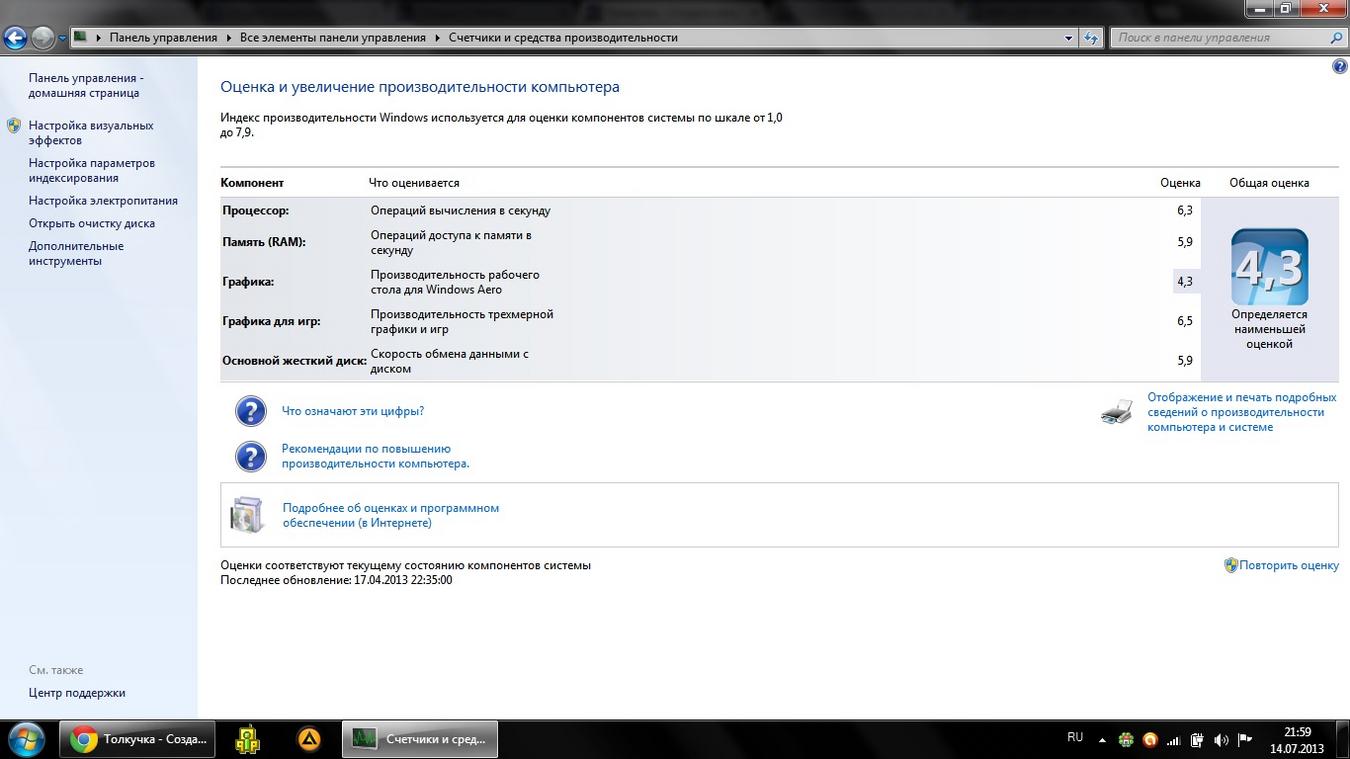Click the Forward navigation arrow button
Screen dimensions: 1350x759
pos(43,38)
